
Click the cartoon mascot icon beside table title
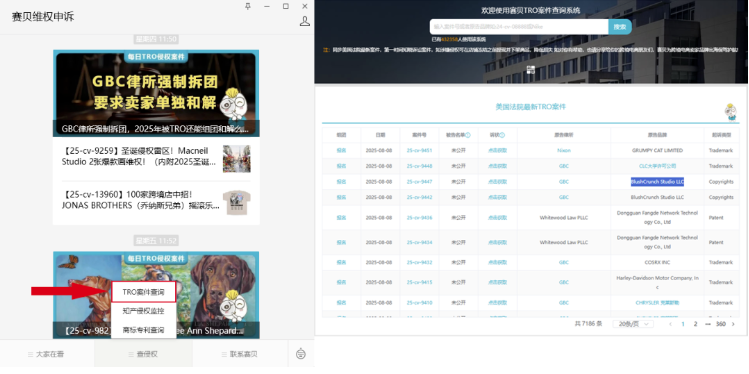(x=730, y=112)
